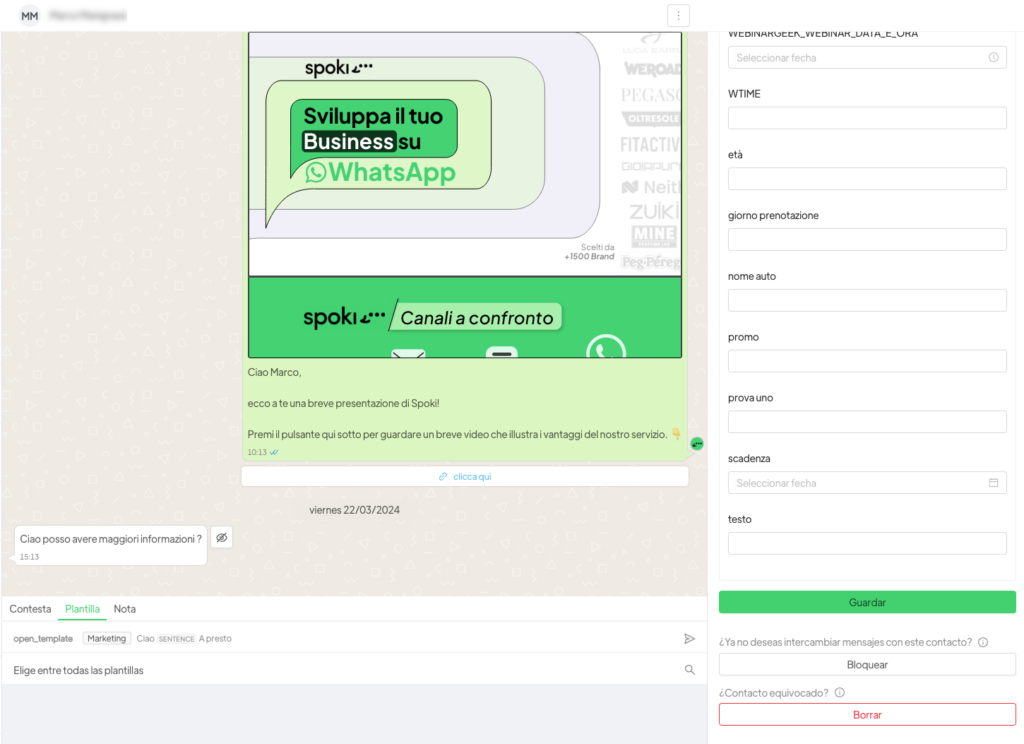Switch to the Contesta tab
The width and height of the screenshot is (1024, 744).
(30, 609)
